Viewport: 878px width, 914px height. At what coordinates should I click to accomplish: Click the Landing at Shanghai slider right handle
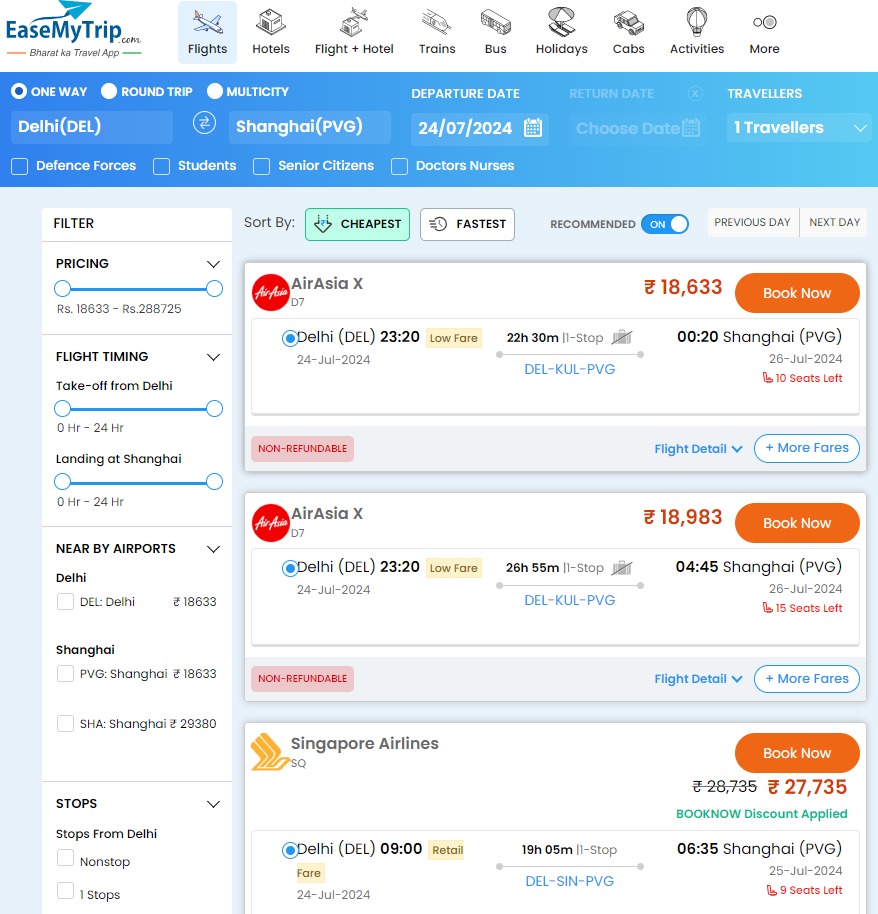tap(215, 481)
